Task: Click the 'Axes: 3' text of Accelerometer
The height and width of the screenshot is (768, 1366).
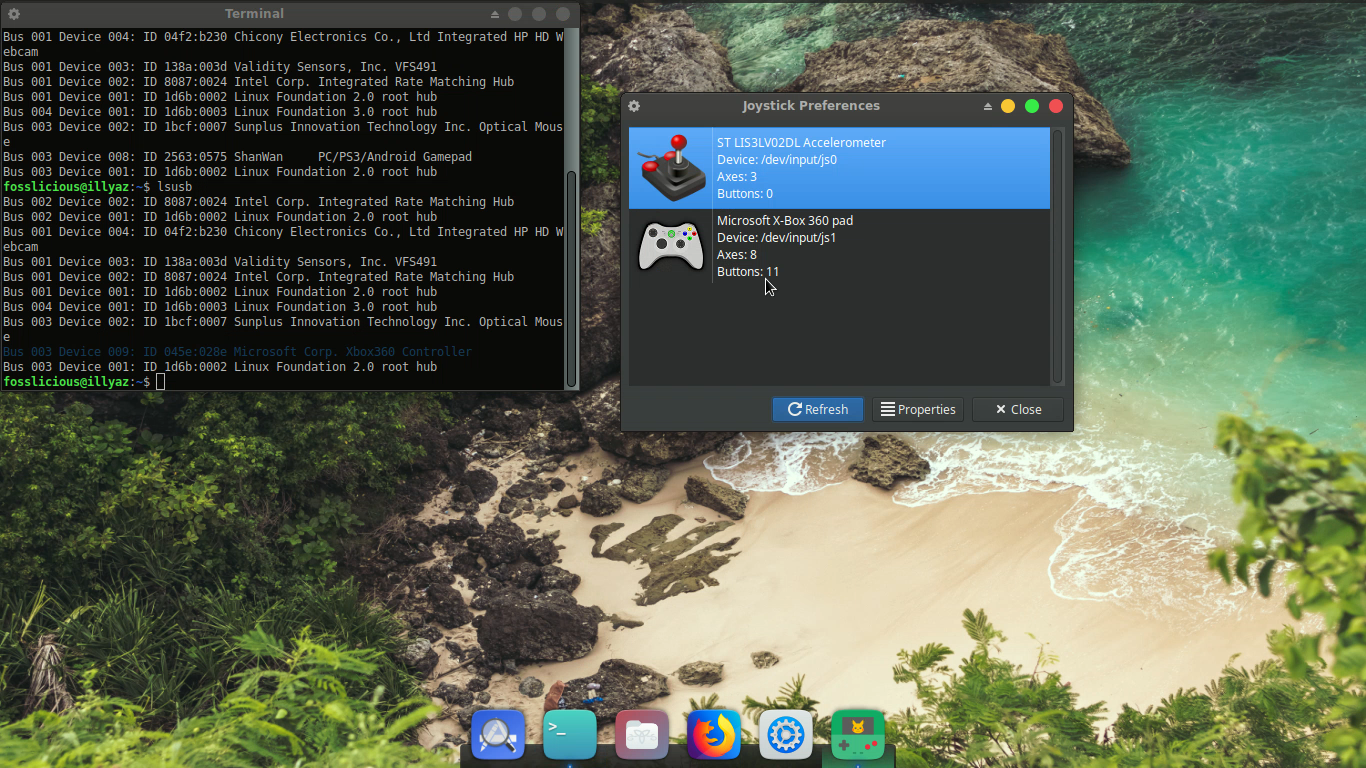Action: point(737,177)
